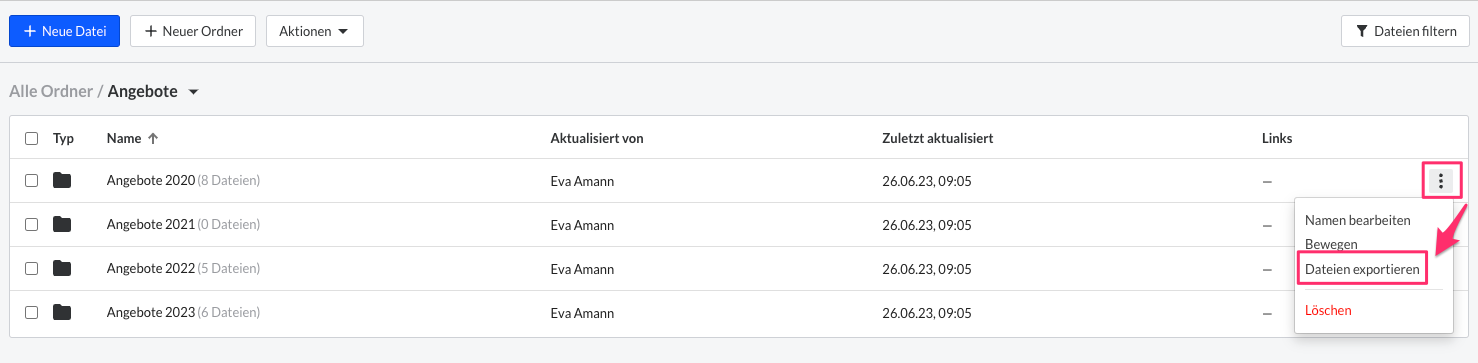
Task: Select Bewegen in the context menu
Action: [x=1331, y=244]
